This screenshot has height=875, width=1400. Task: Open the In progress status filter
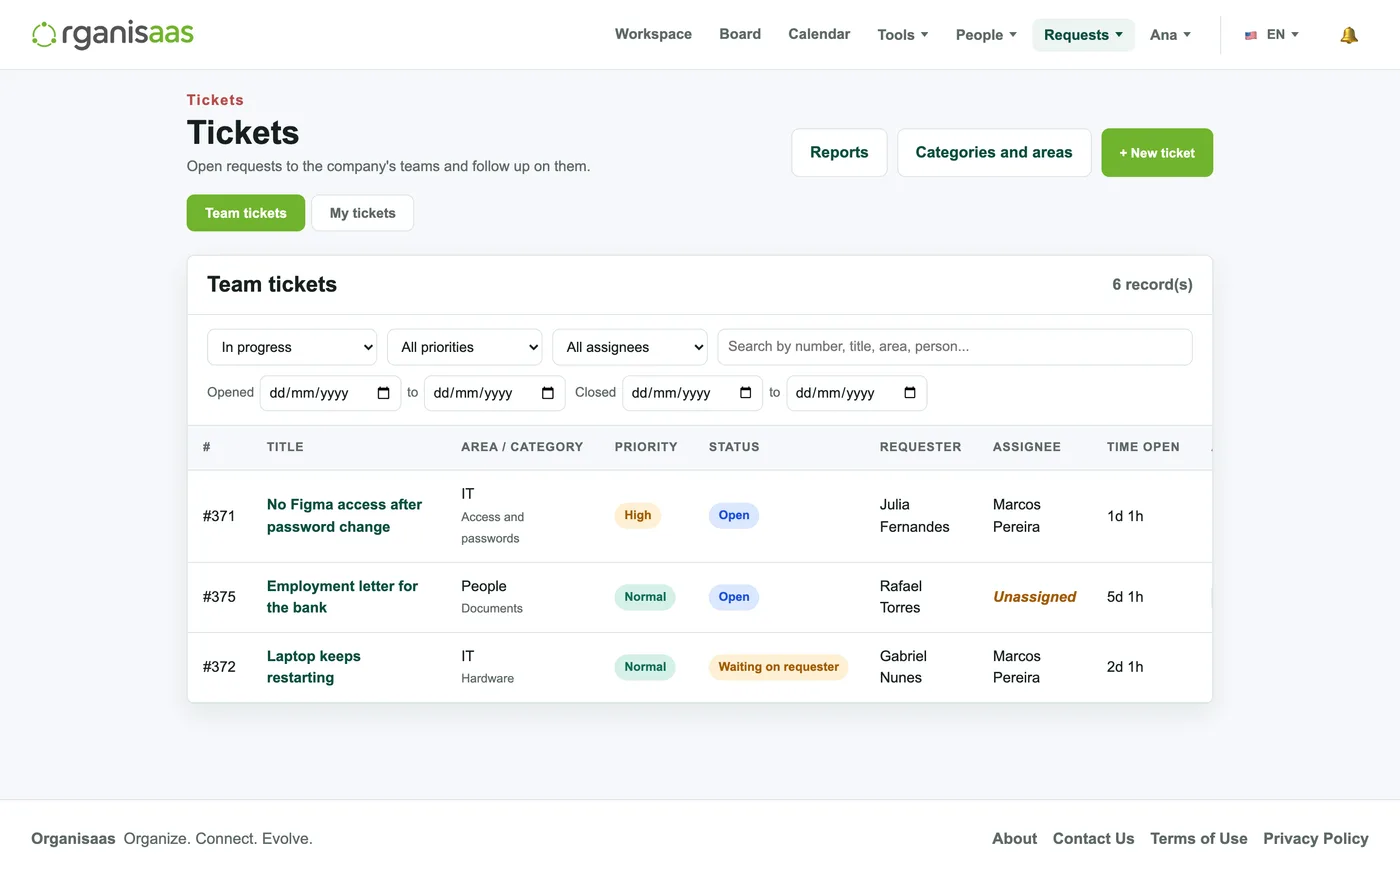(x=292, y=347)
